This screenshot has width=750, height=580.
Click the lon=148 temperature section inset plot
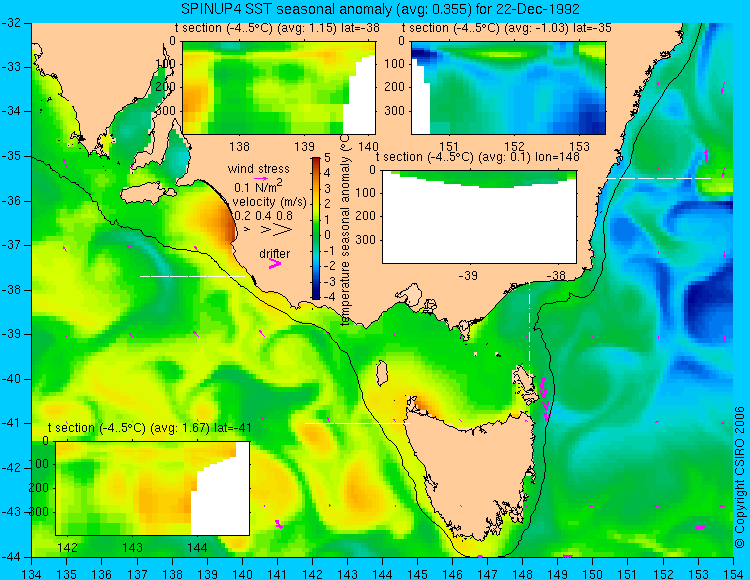pos(479,217)
